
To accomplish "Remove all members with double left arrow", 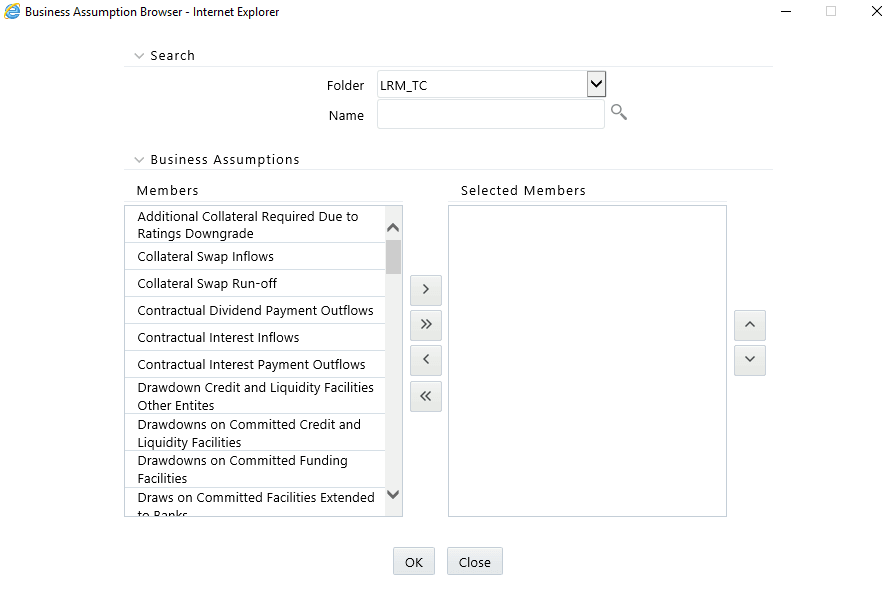I will pyautogui.click(x=425, y=396).
